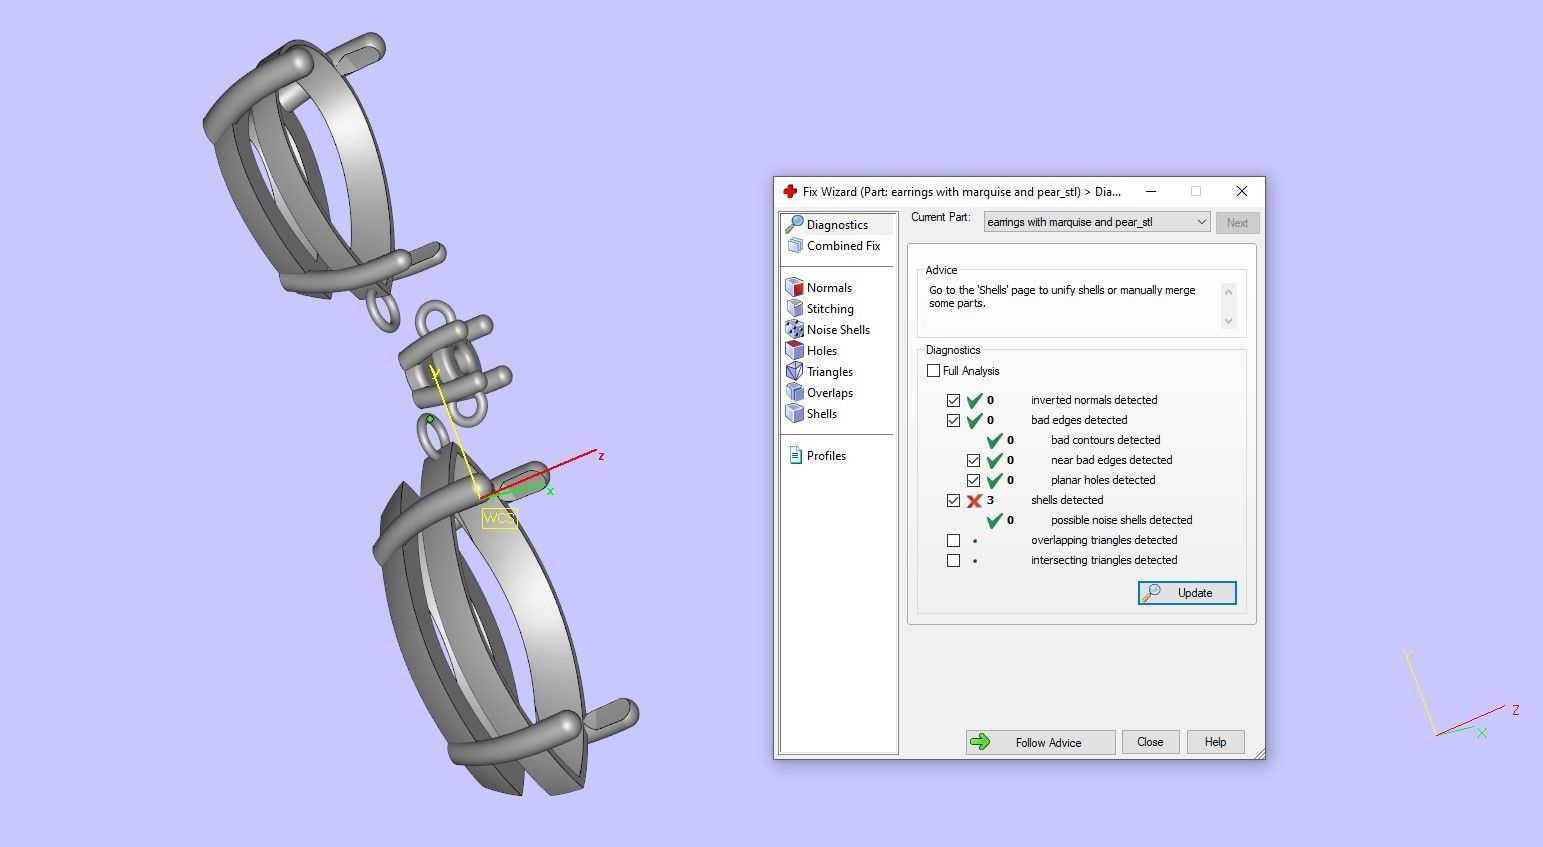The height and width of the screenshot is (847, 1543).
Task: Click the '3' shells count
Action: click(990, 500)
